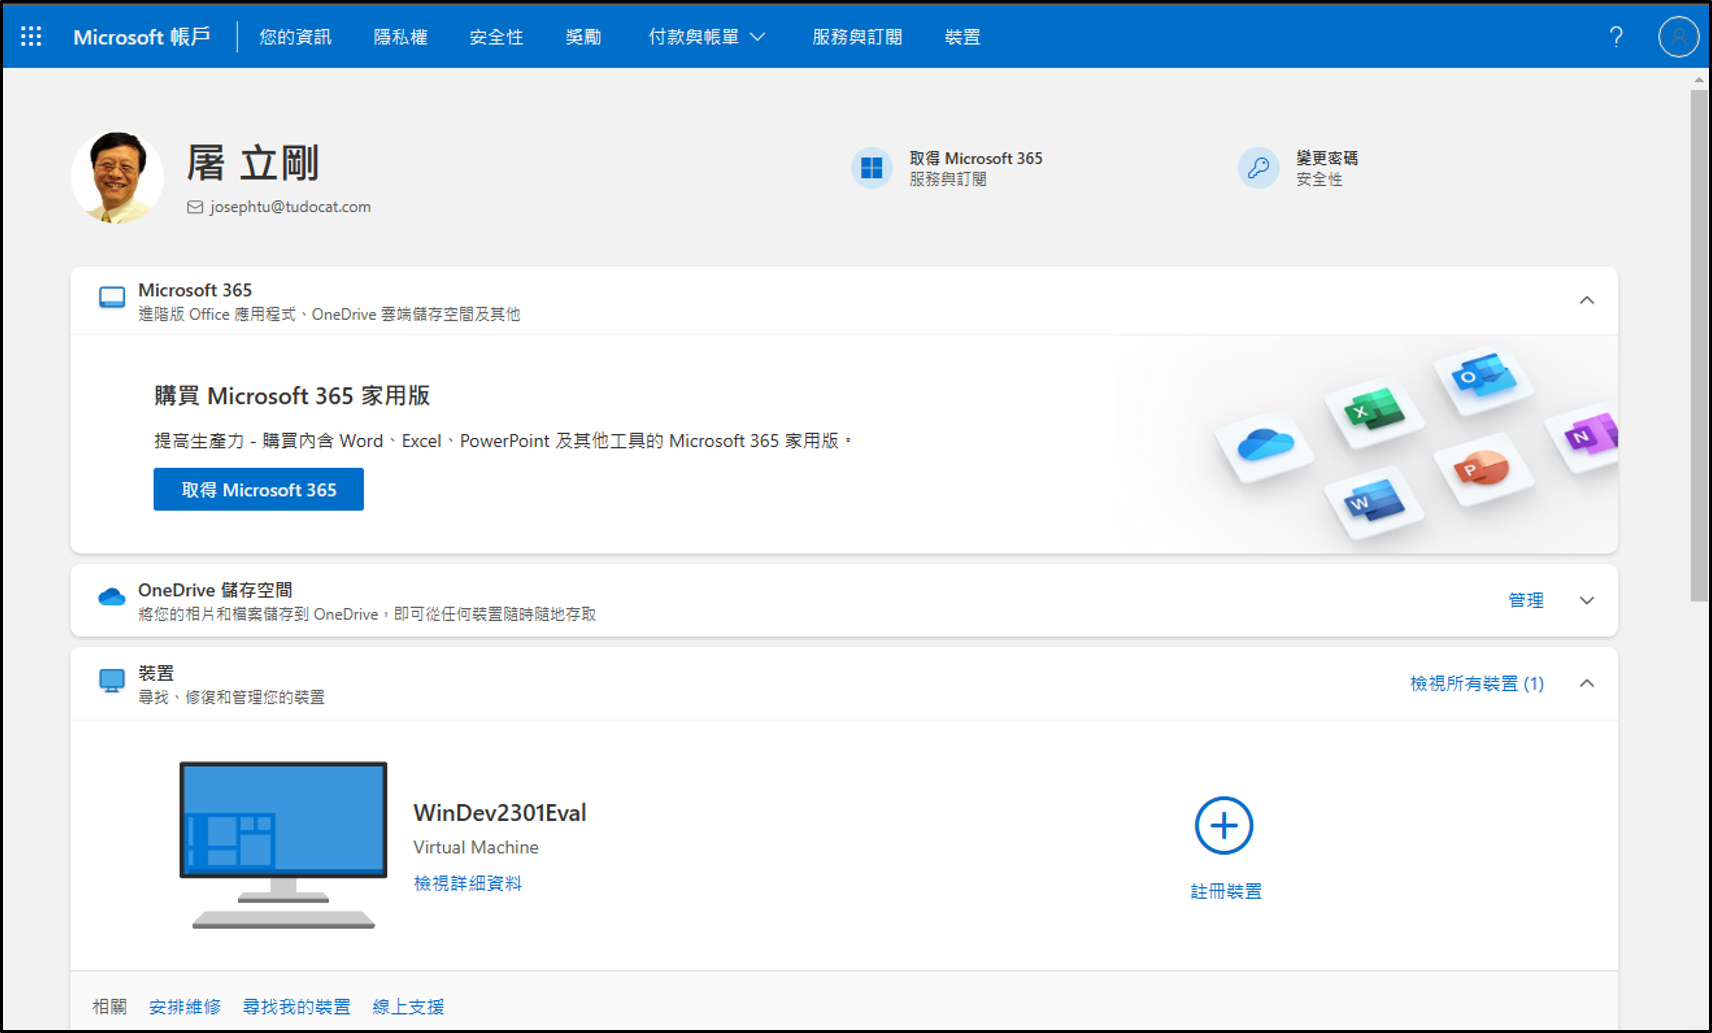Click 檢視所有裝置 (1) link

pyautogui.click(x=1477, y=683)
